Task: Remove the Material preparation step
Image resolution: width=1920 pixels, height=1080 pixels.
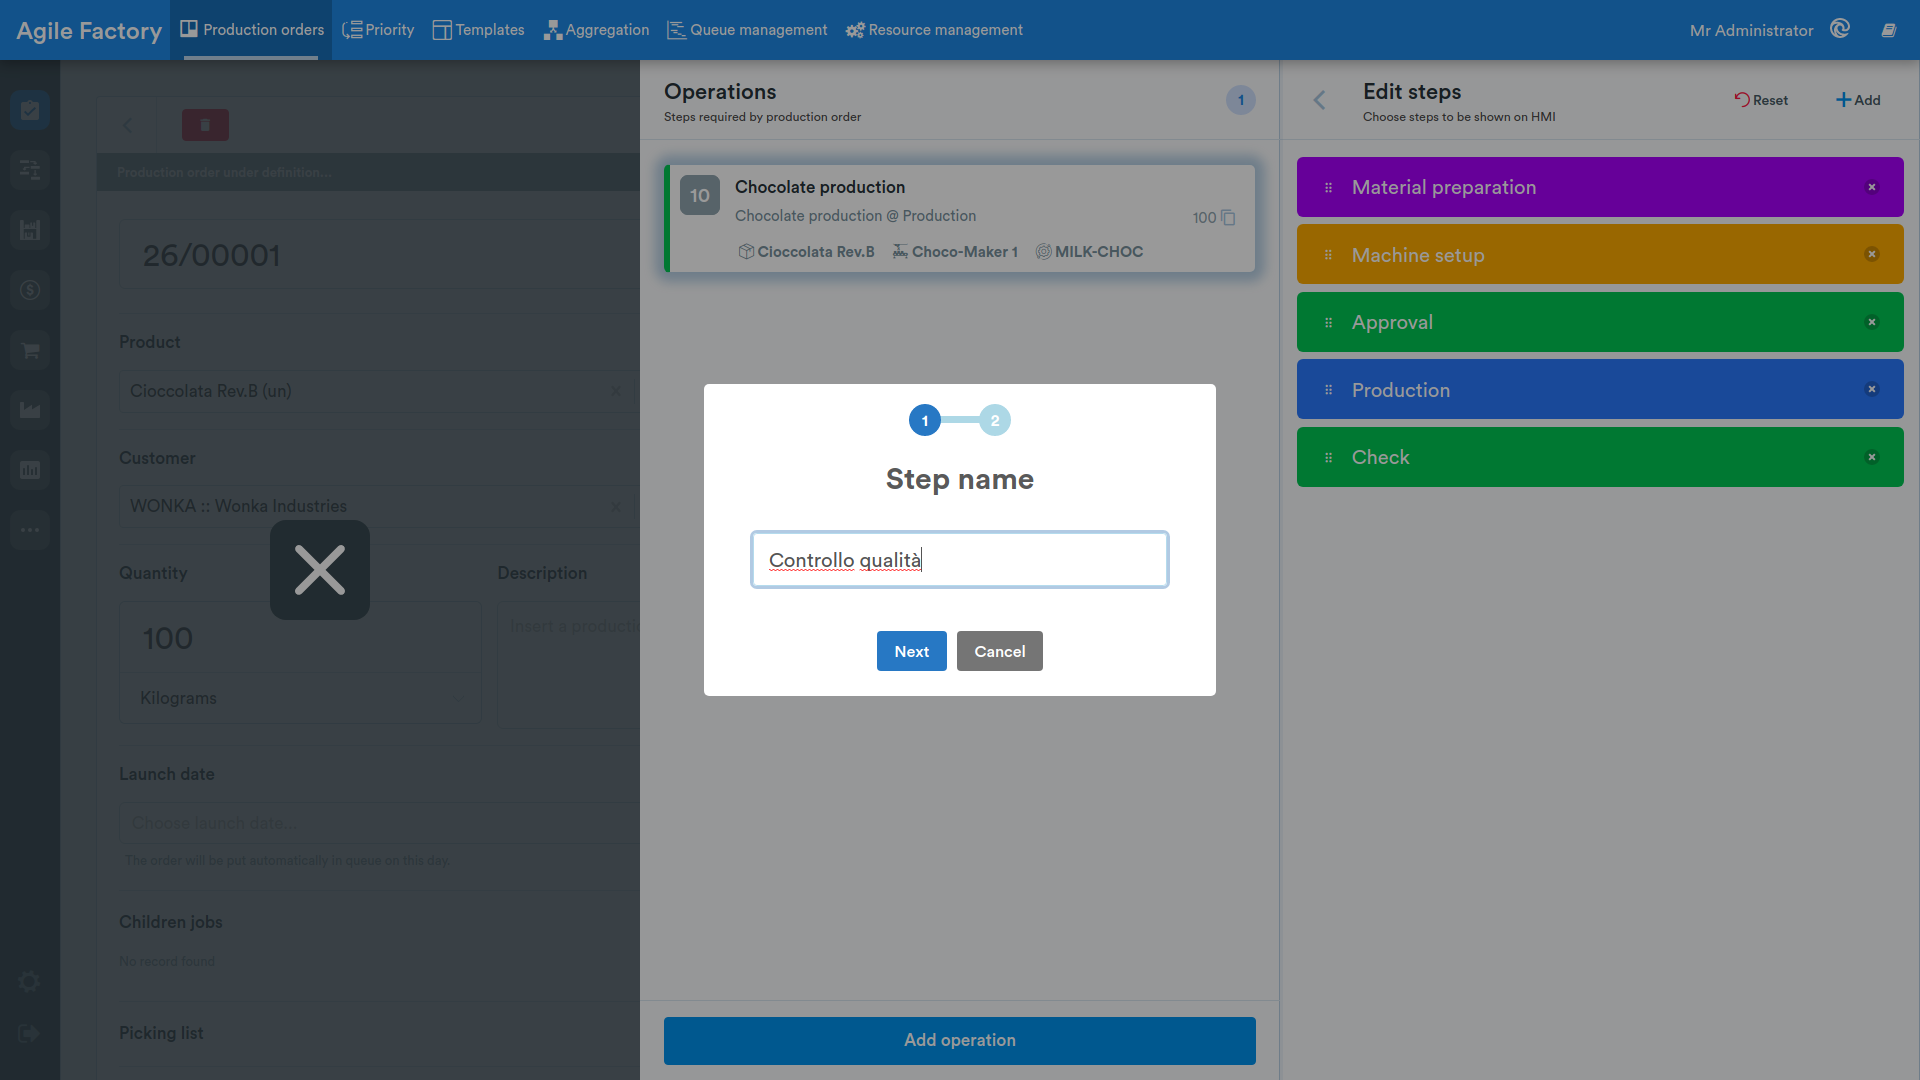Action: (1872, 187)
